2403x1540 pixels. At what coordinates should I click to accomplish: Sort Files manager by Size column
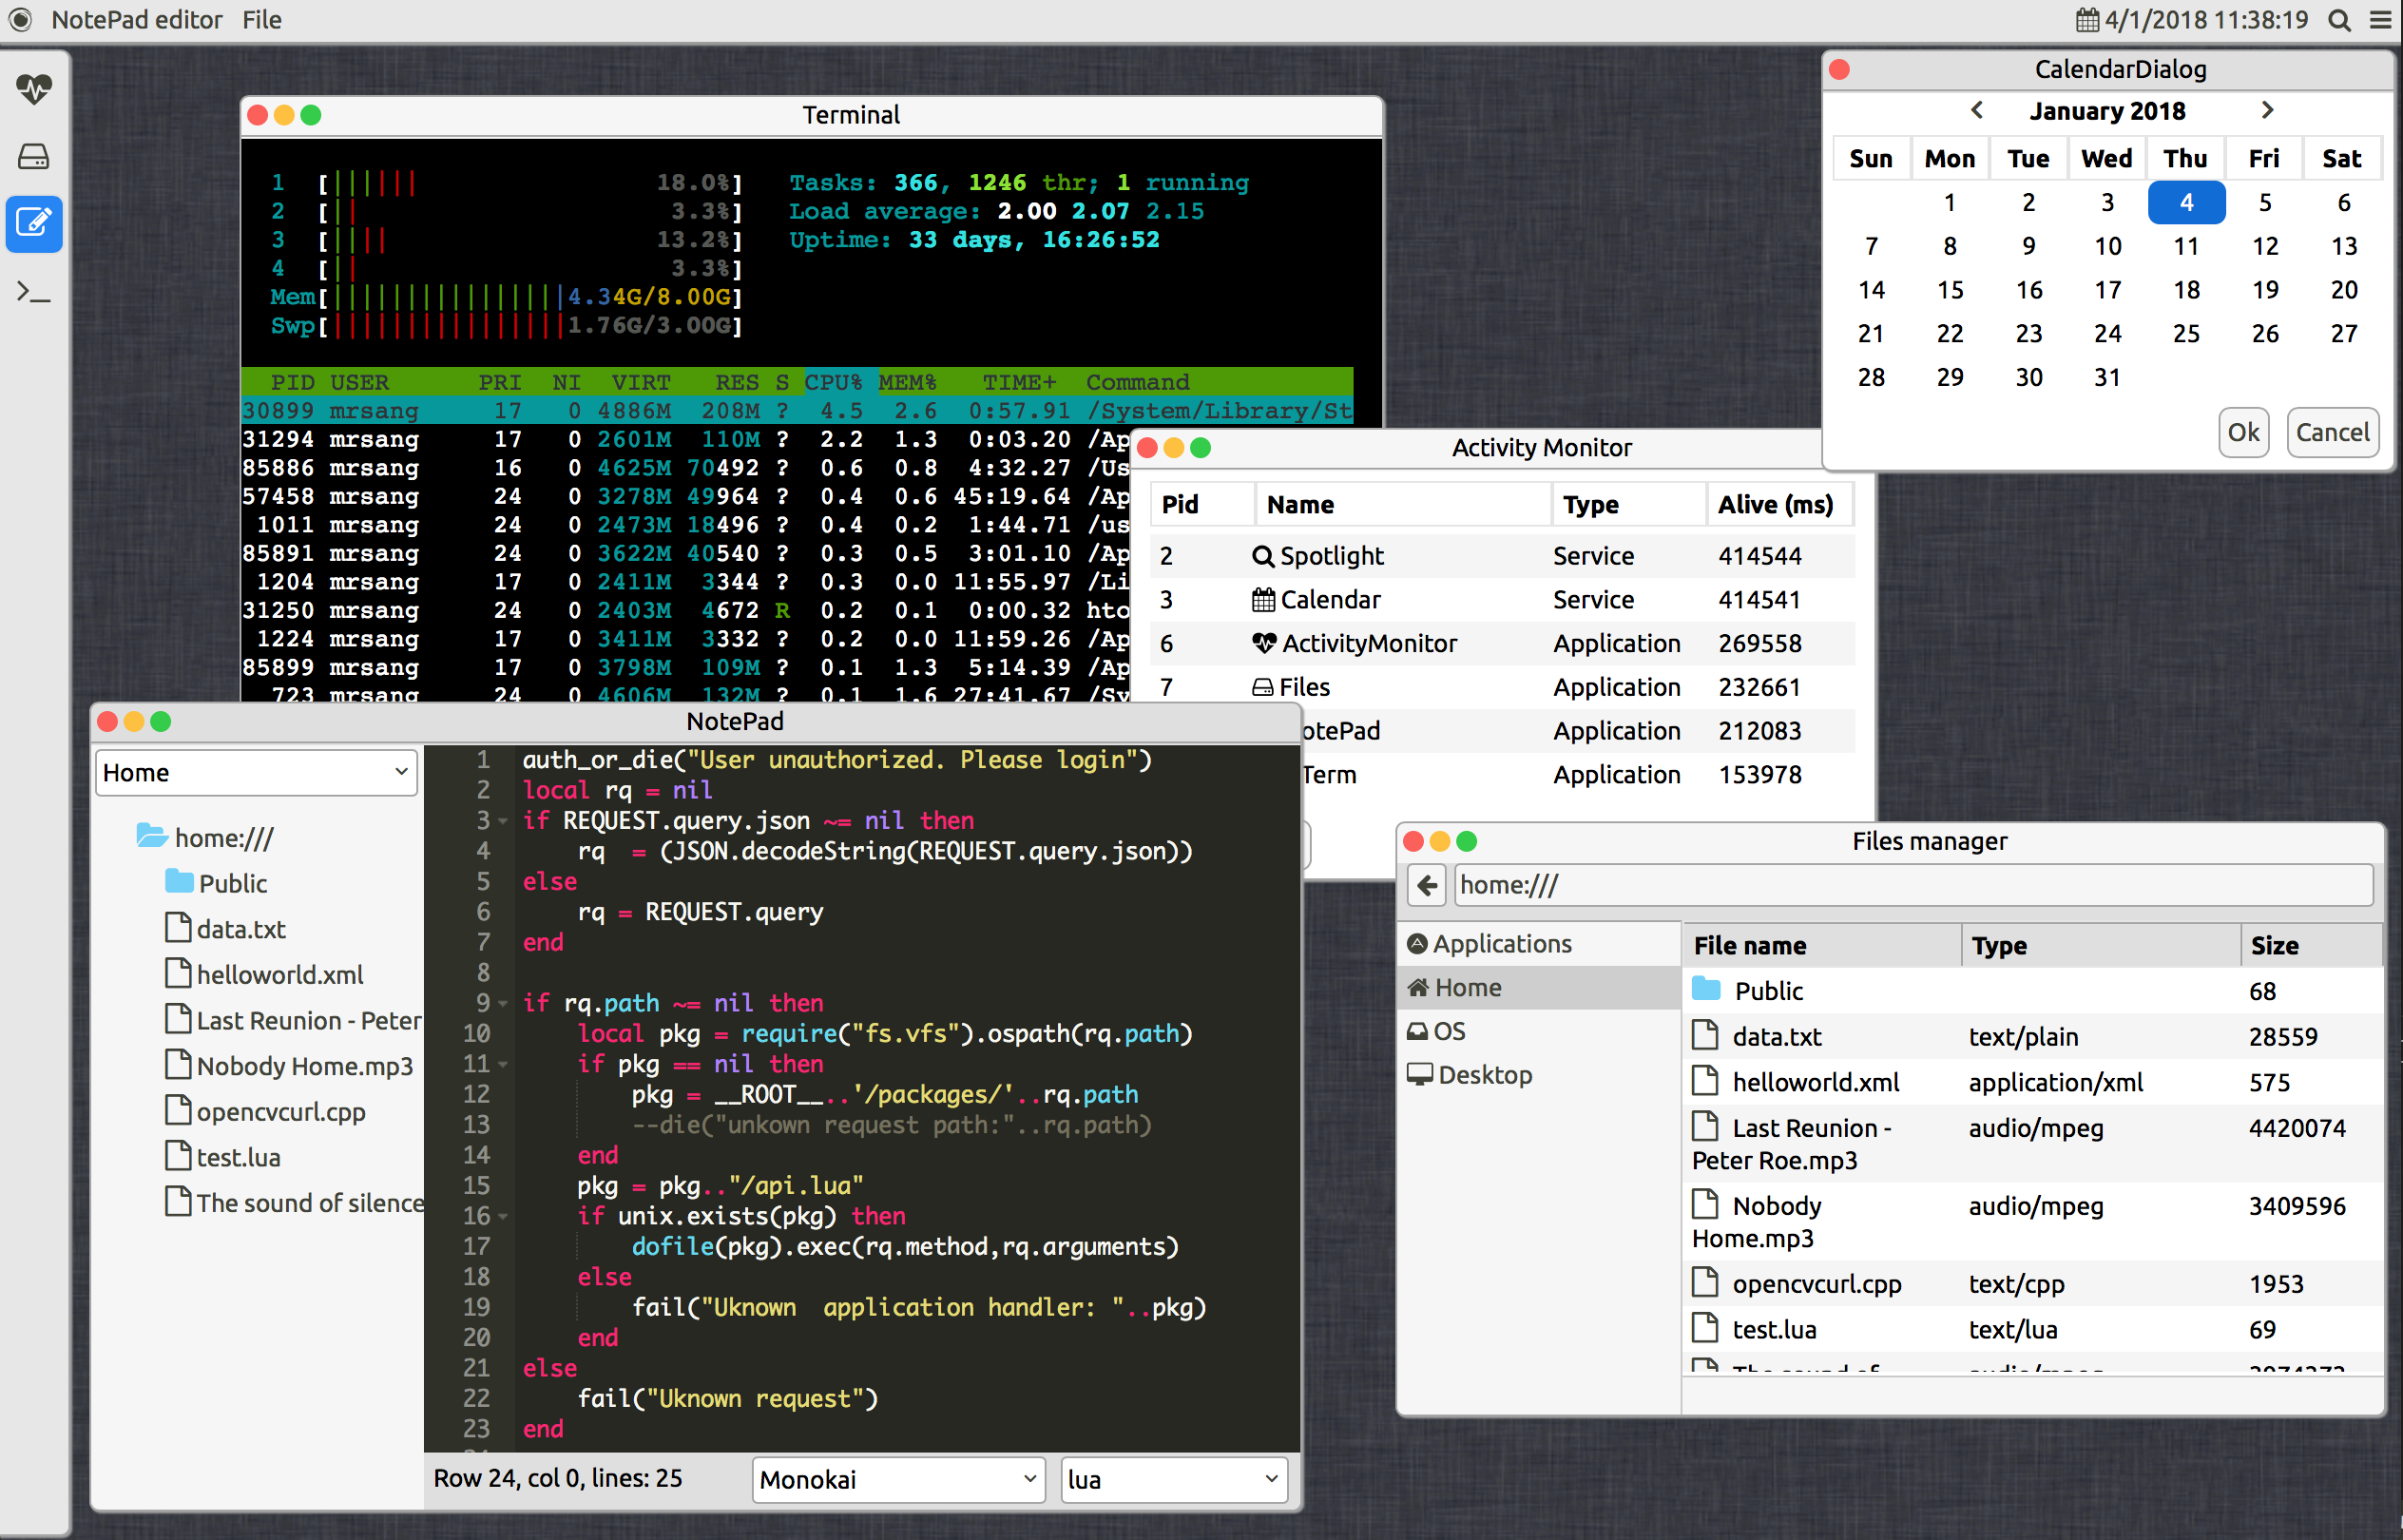click(x=2312, y=945)
